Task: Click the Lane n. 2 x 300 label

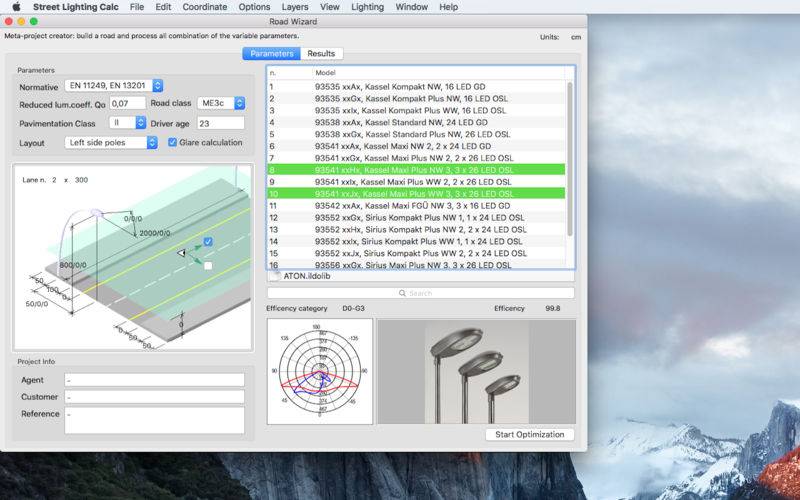Action: pos(55,180)
